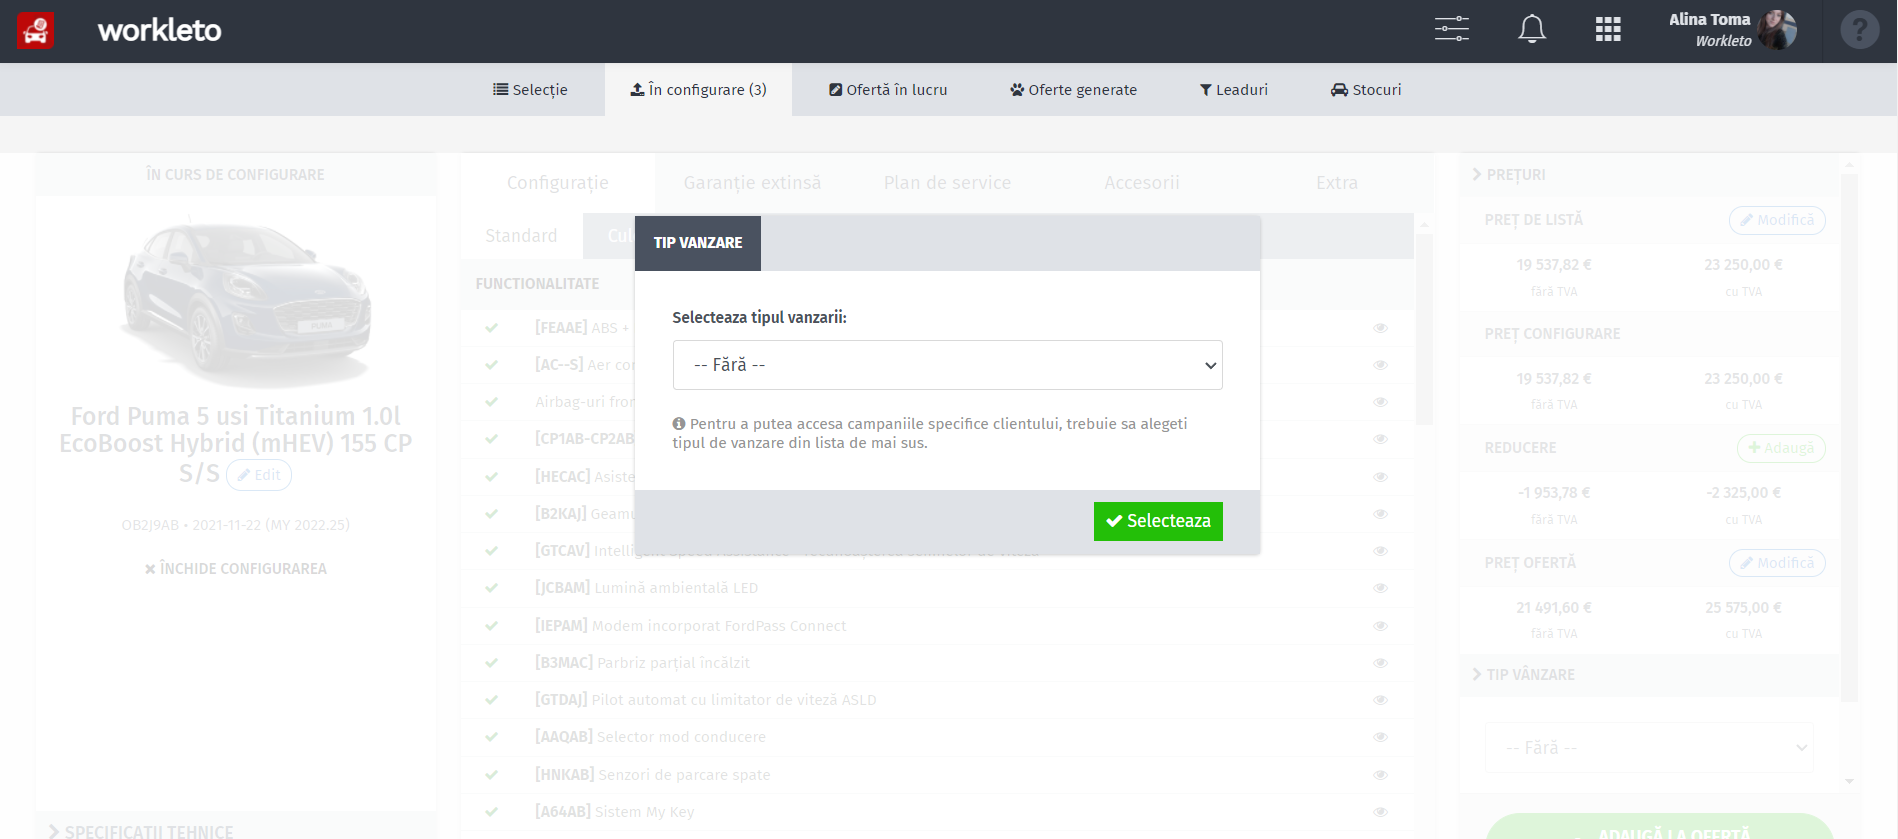1898x839 pixels.
Task: Select the Standard sub-tab
Action: [x=521, y=236]
